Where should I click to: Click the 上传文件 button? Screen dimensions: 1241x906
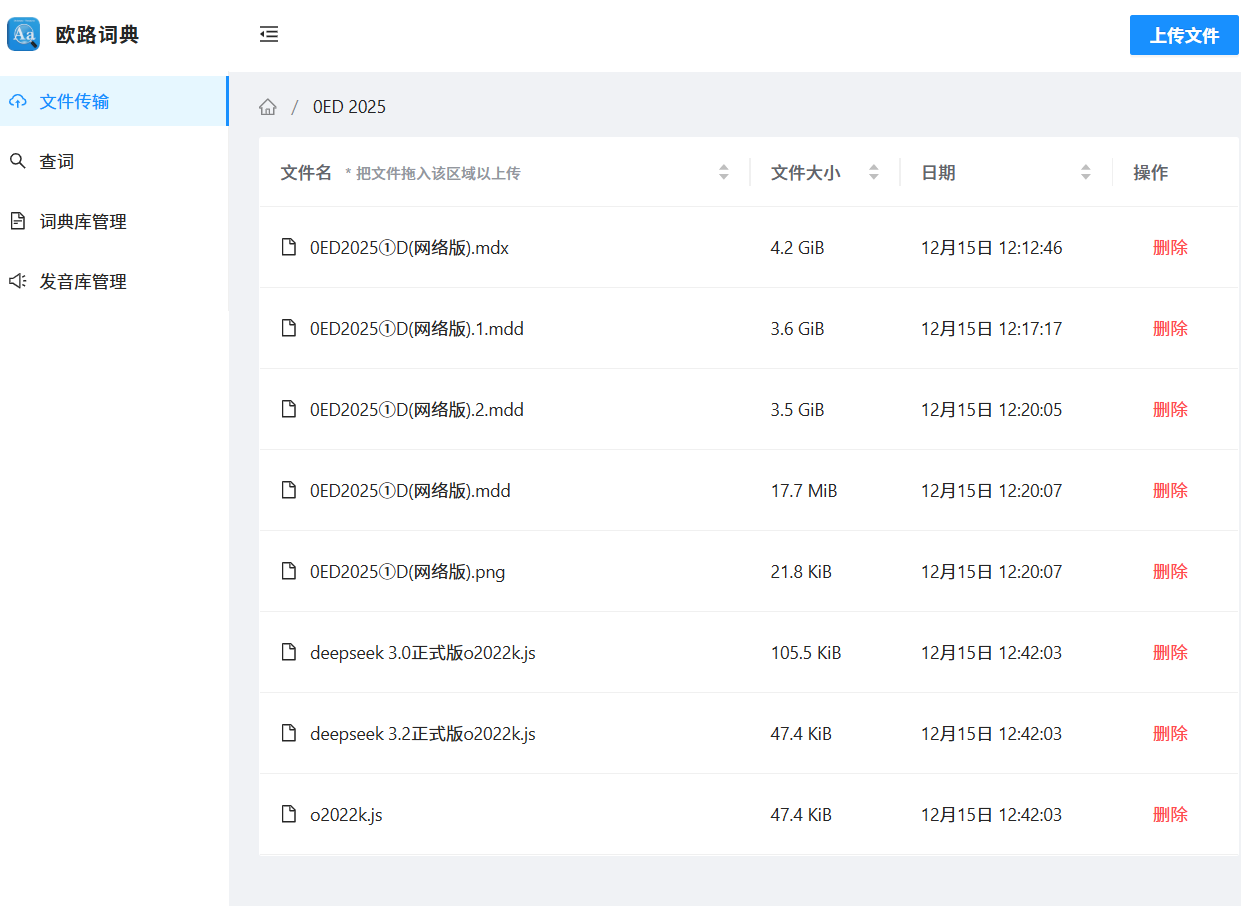(1184, 36)
